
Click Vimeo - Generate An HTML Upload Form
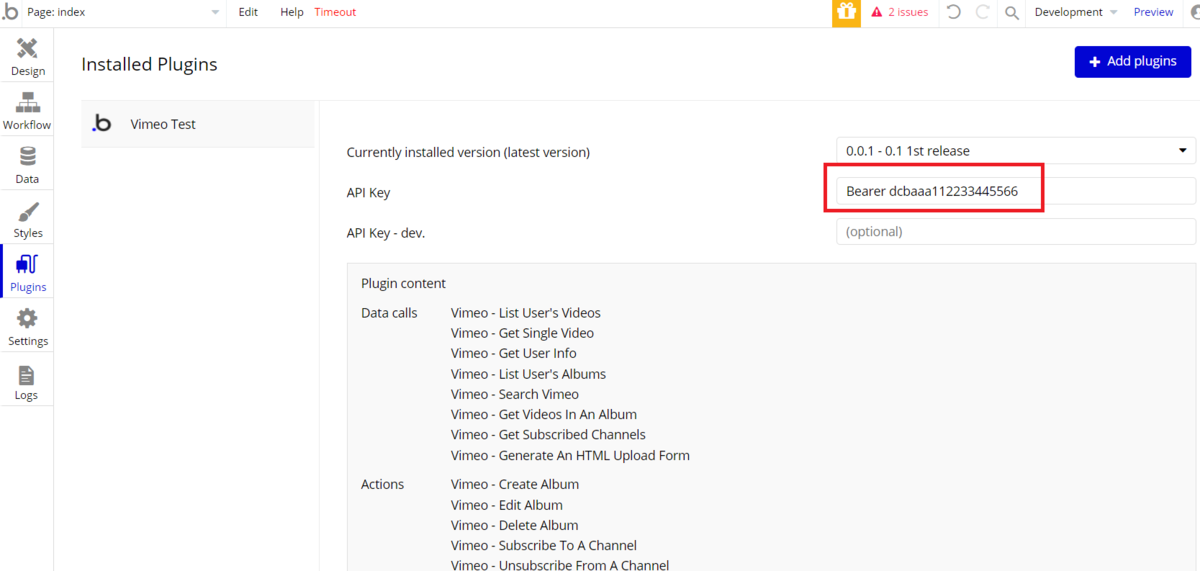(570, 455)
